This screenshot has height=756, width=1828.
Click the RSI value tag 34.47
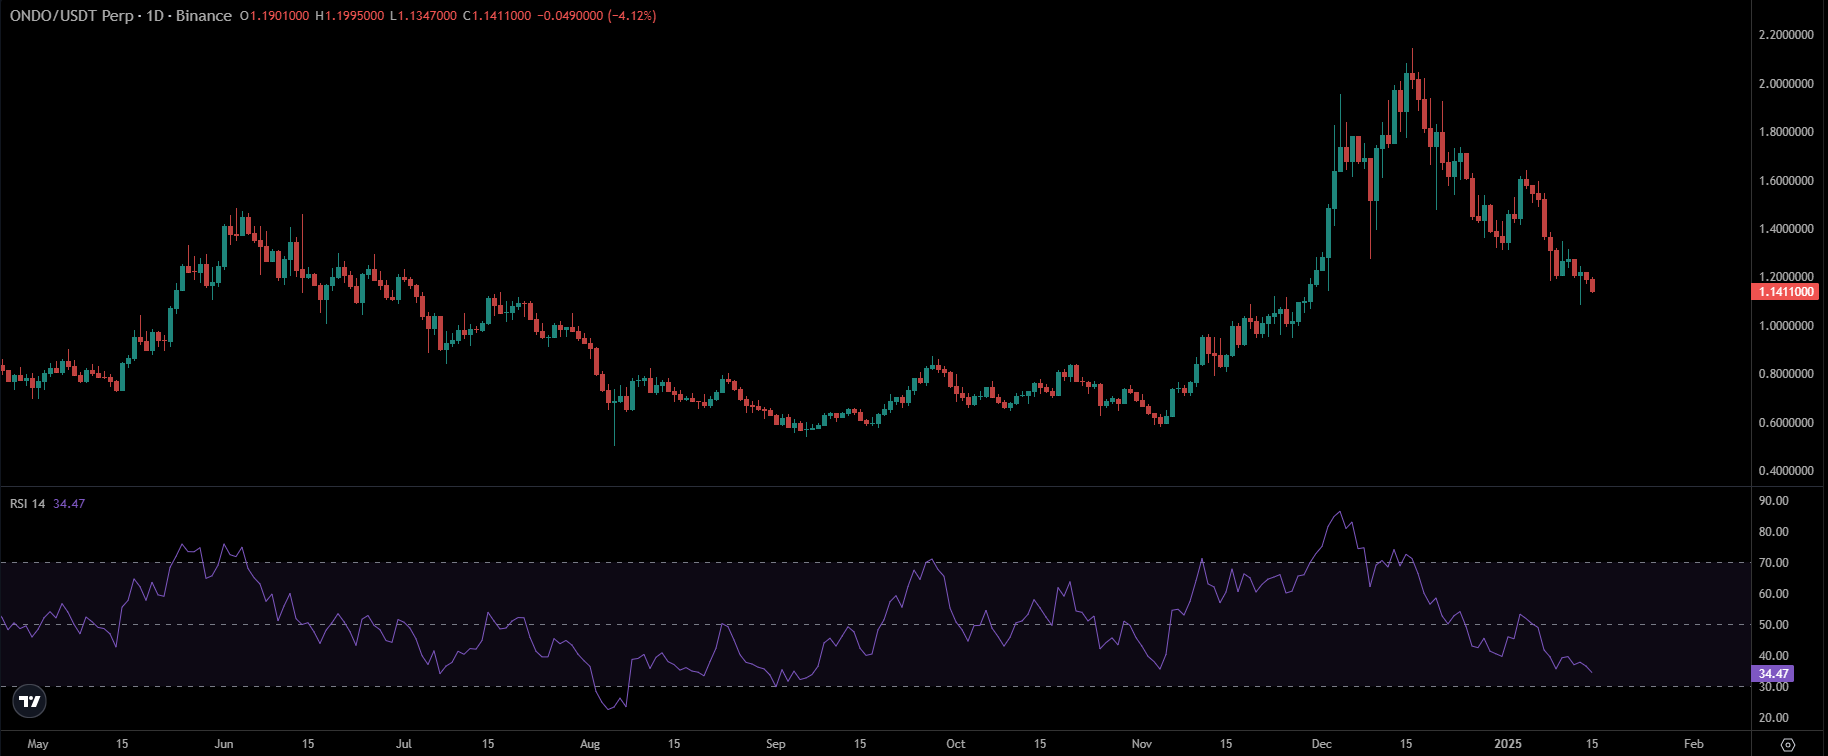click(1774, 674)
